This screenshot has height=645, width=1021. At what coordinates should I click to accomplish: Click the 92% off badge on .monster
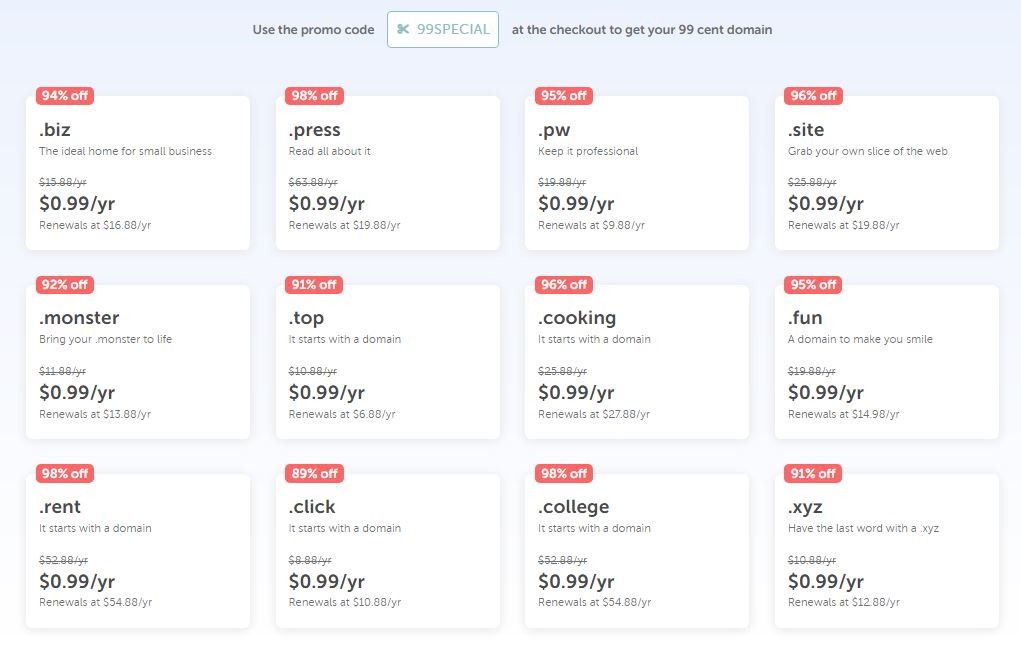tap(64, 284)
